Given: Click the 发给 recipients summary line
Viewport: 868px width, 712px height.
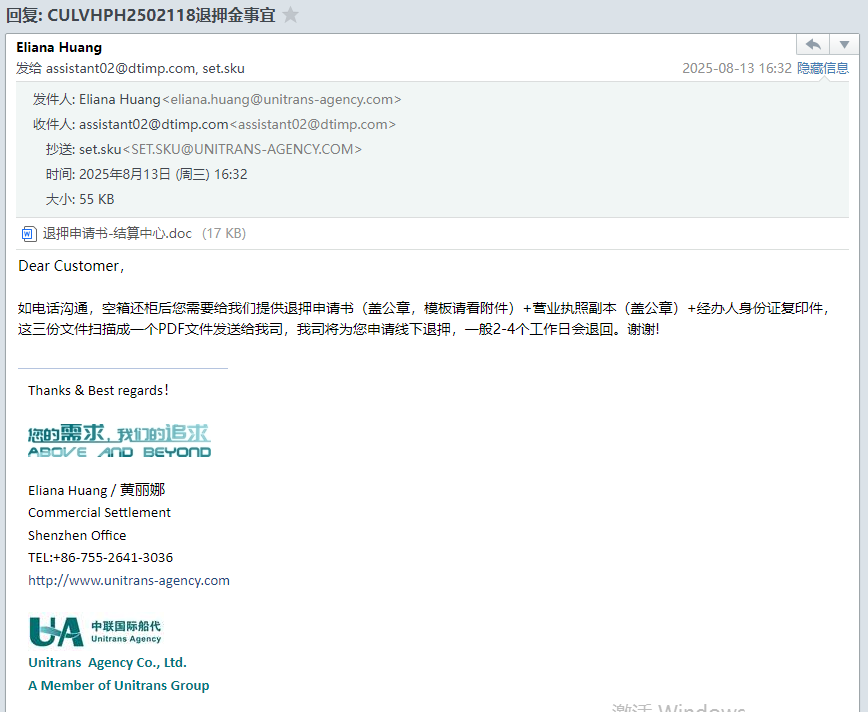Looking at the screenshot, I should 130,68.
